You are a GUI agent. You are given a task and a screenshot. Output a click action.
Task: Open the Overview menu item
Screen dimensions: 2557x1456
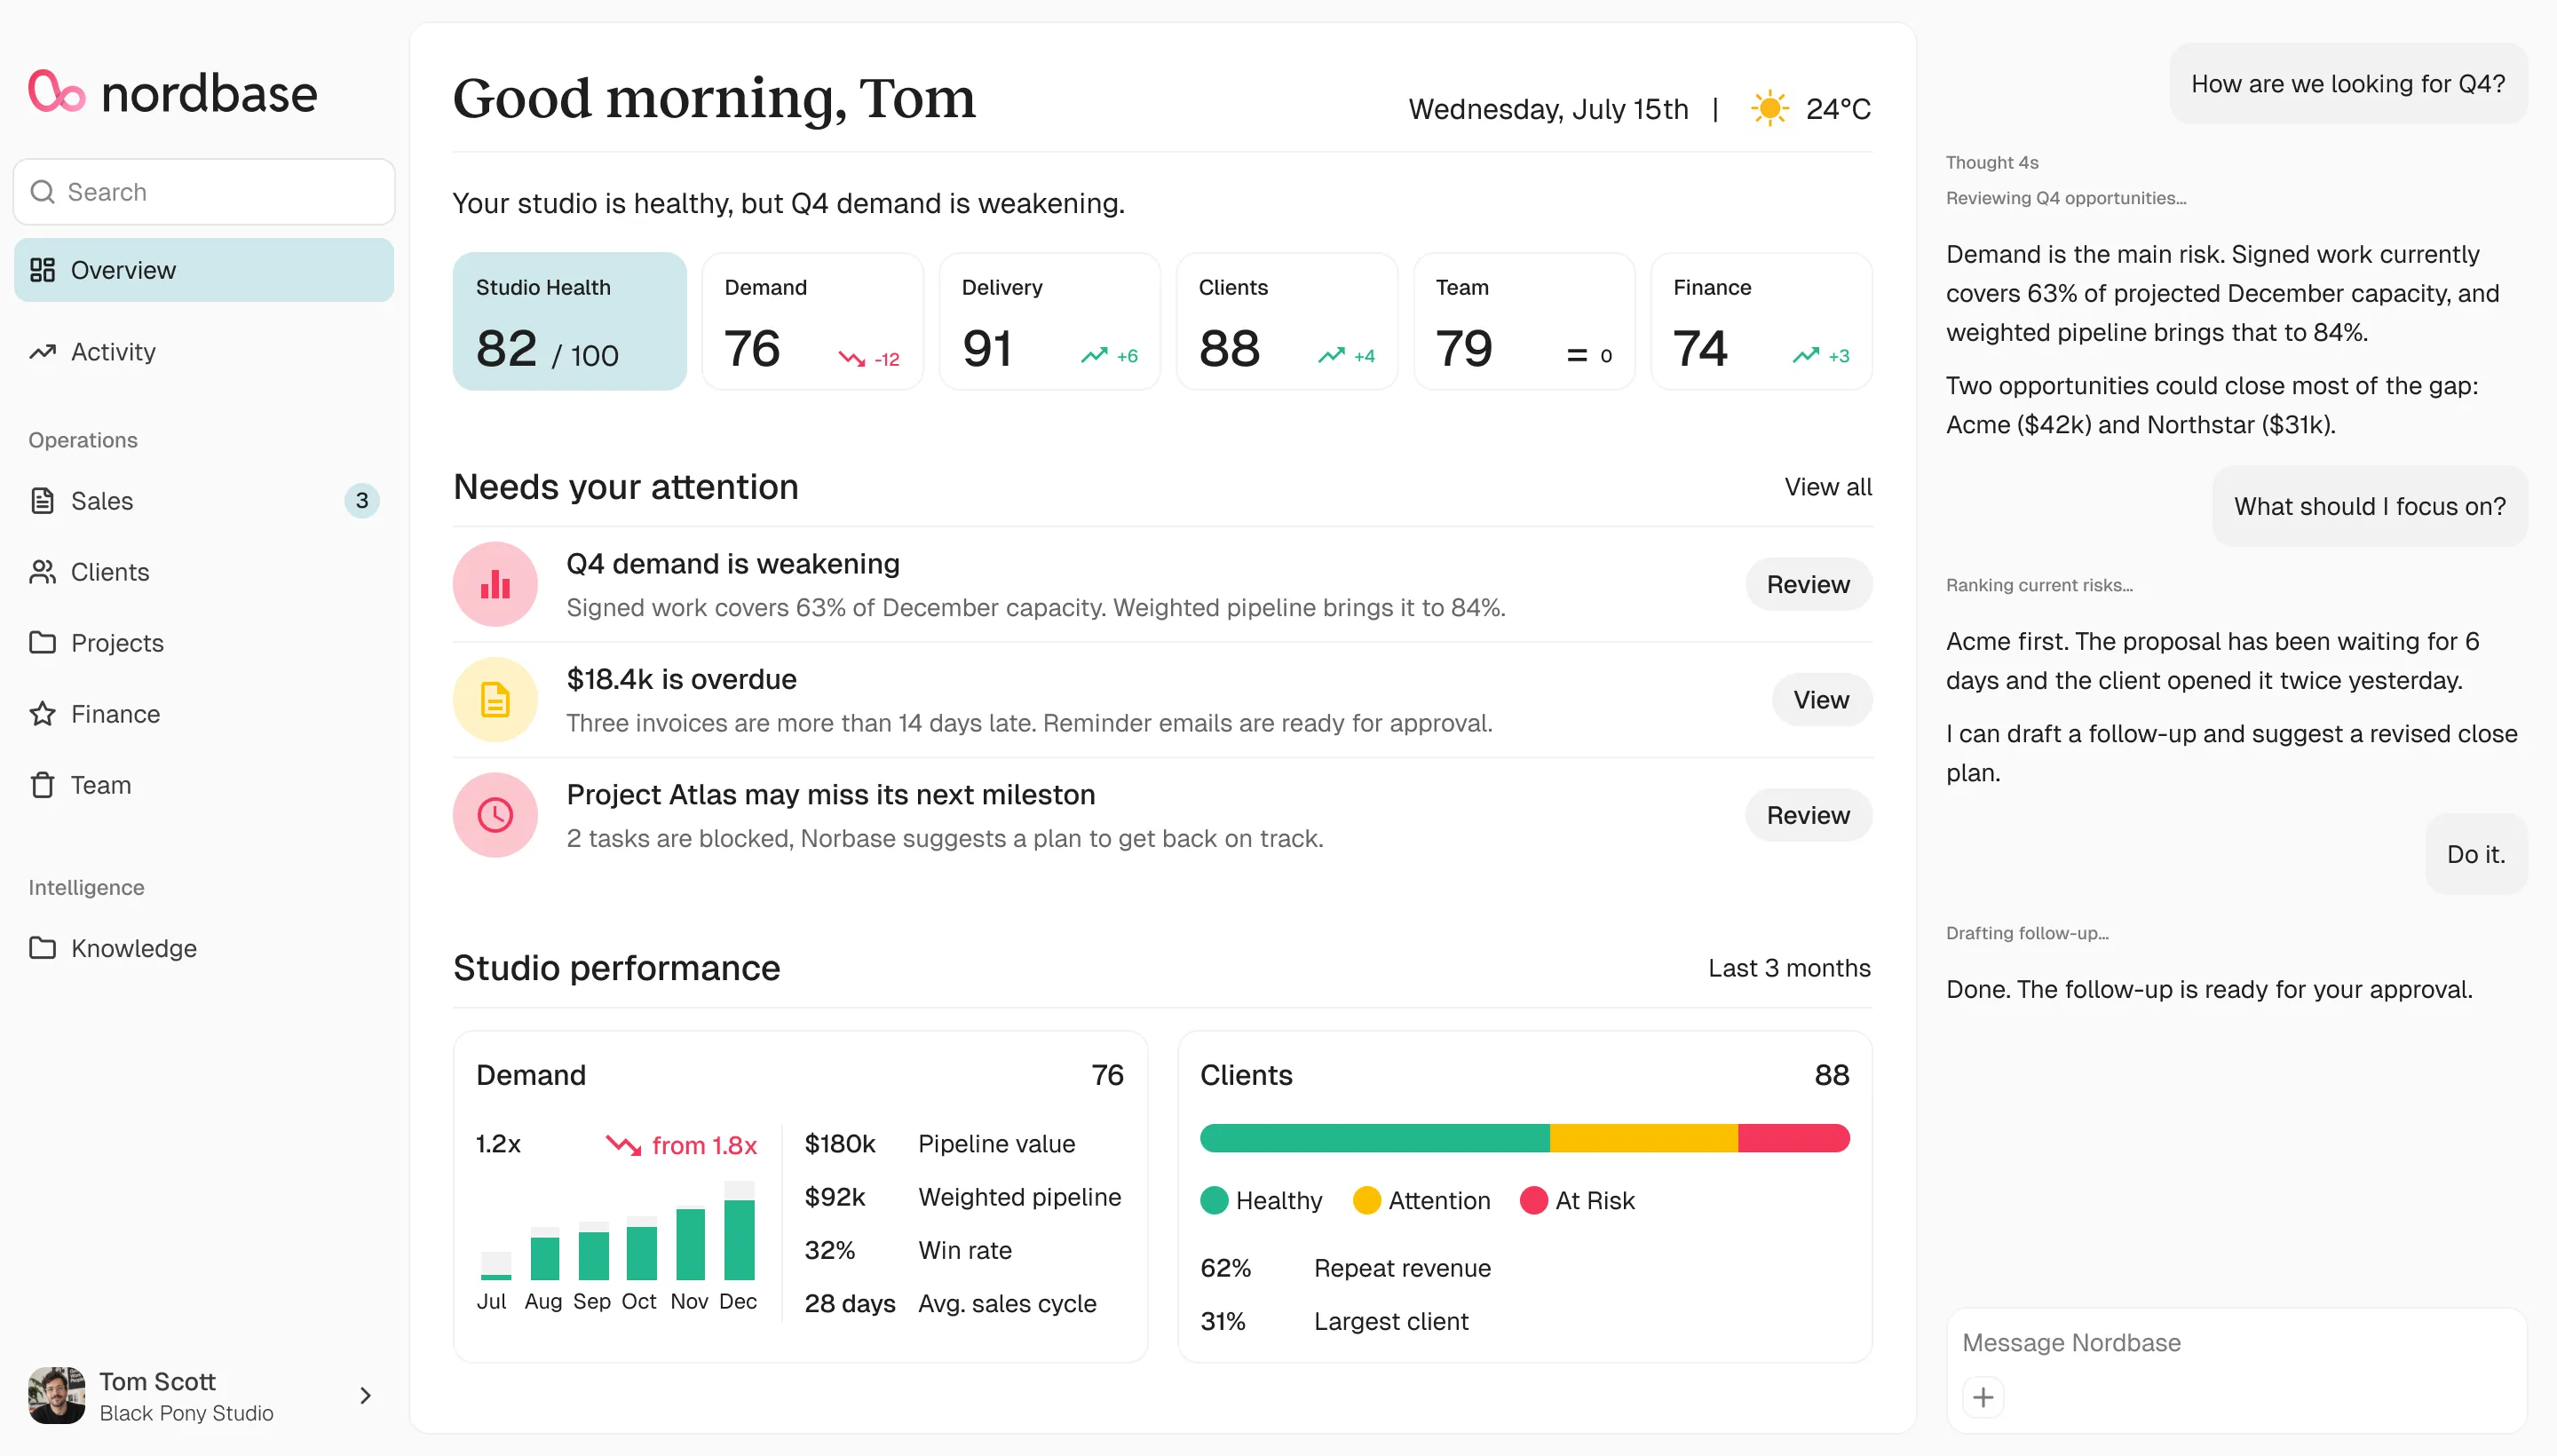(204, 270)
